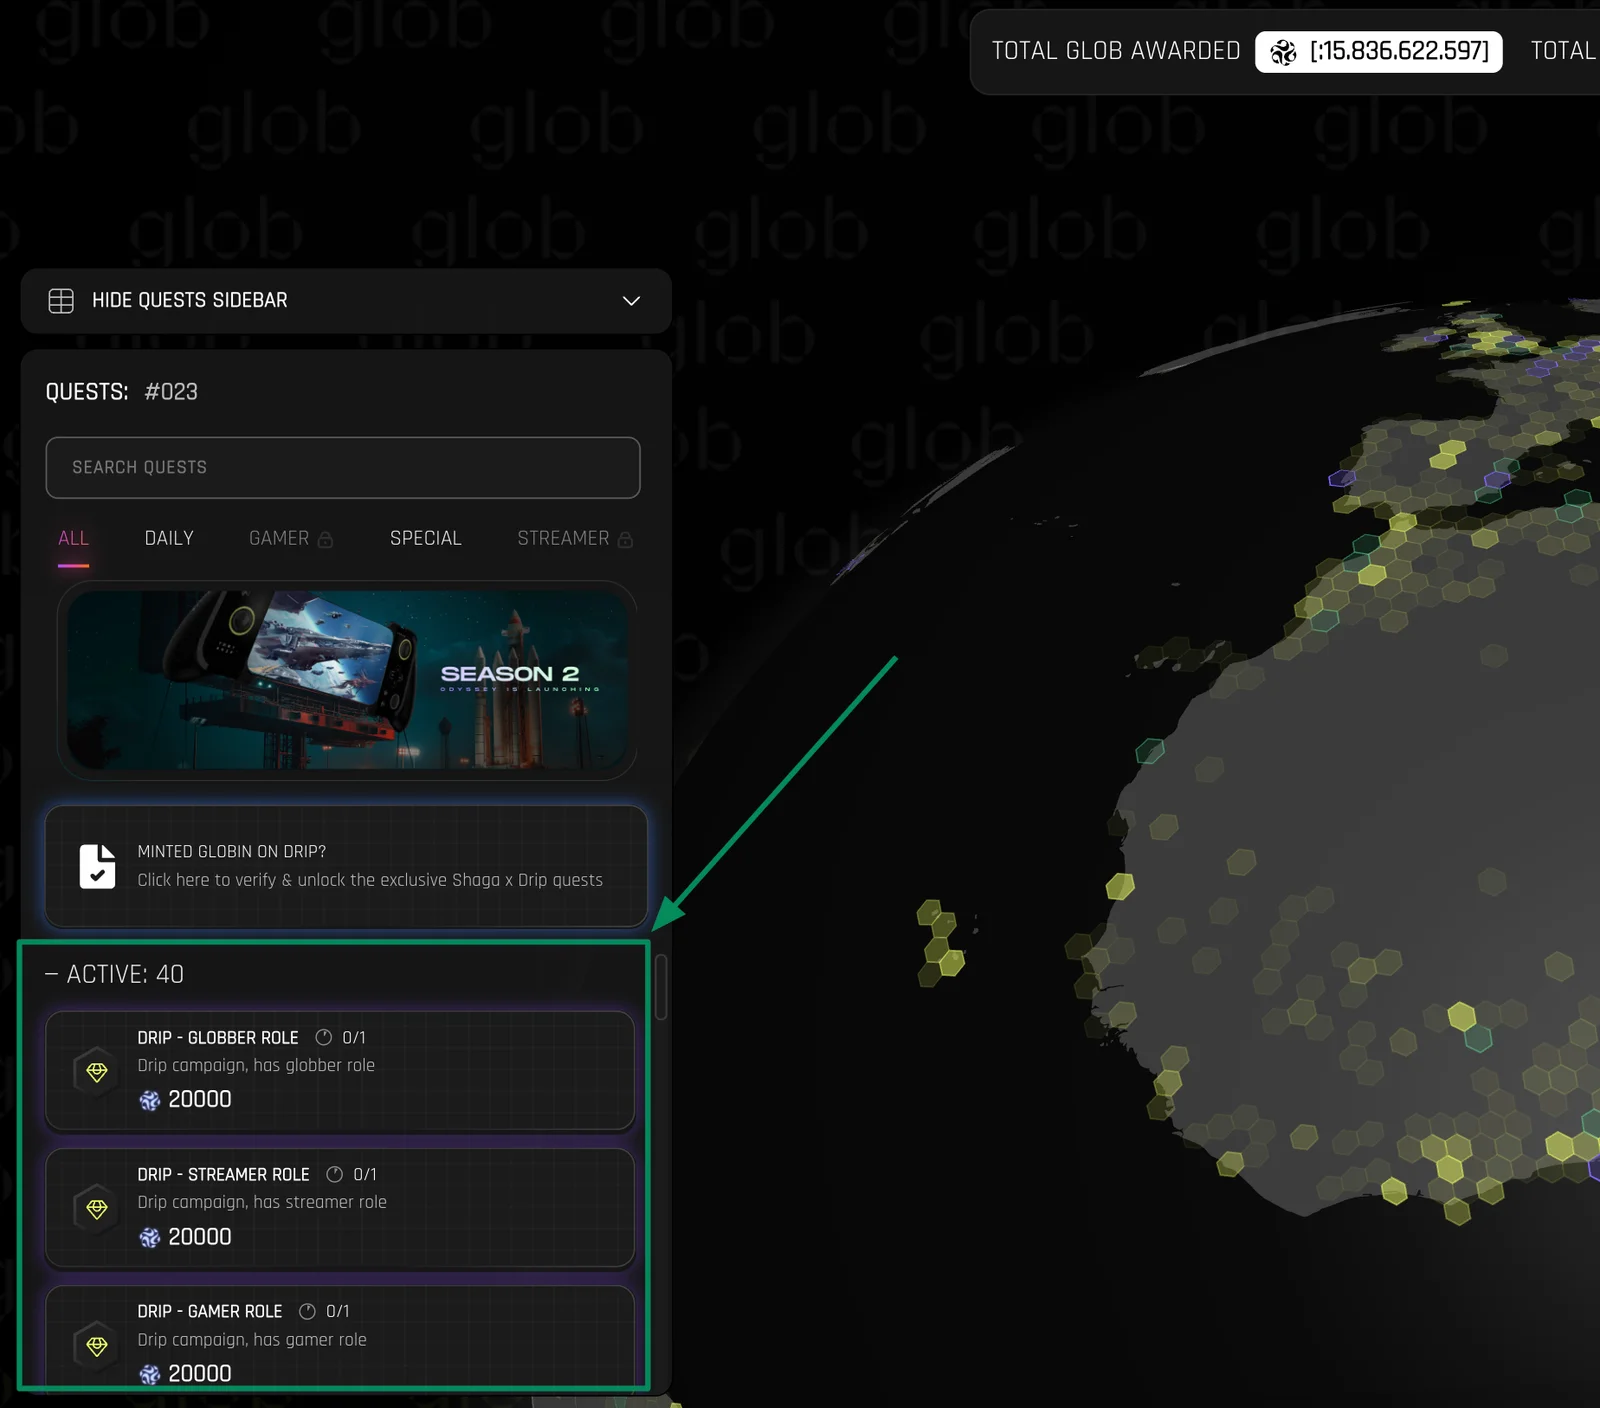Click the clock icon on Drip Globber Role
The height and width of the screenshot is (1408, 1600).
point(323,1038)
